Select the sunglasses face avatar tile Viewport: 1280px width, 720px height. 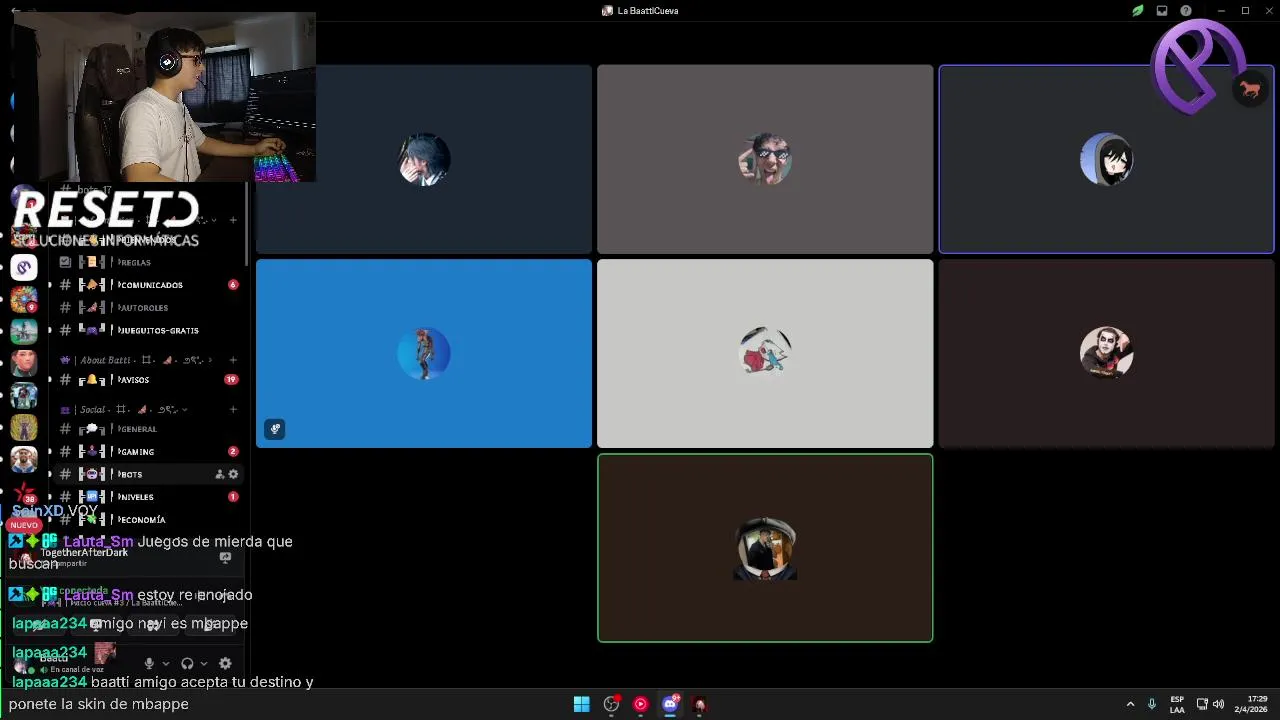click(765, 159)
